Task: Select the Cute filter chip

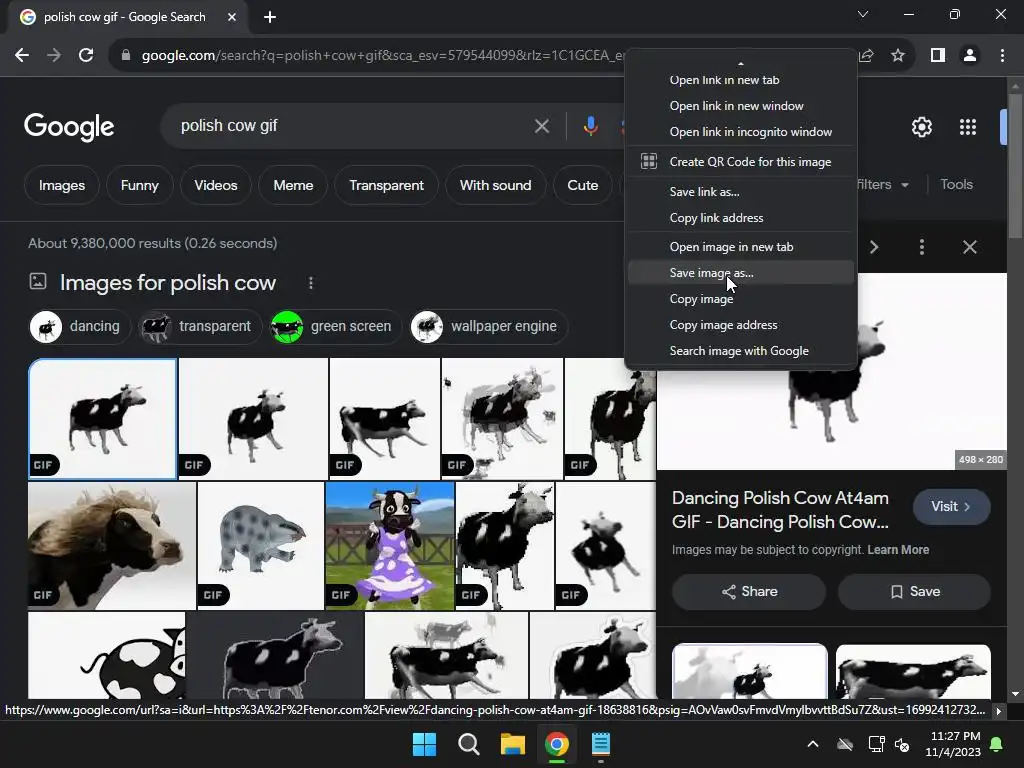Action: click(x=583, y=185)
